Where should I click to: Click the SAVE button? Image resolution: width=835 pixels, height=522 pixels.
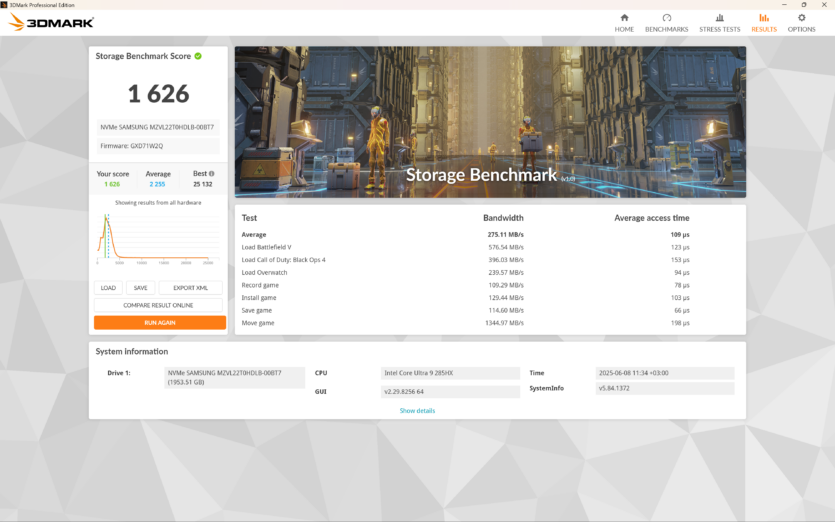pos(141,288)
